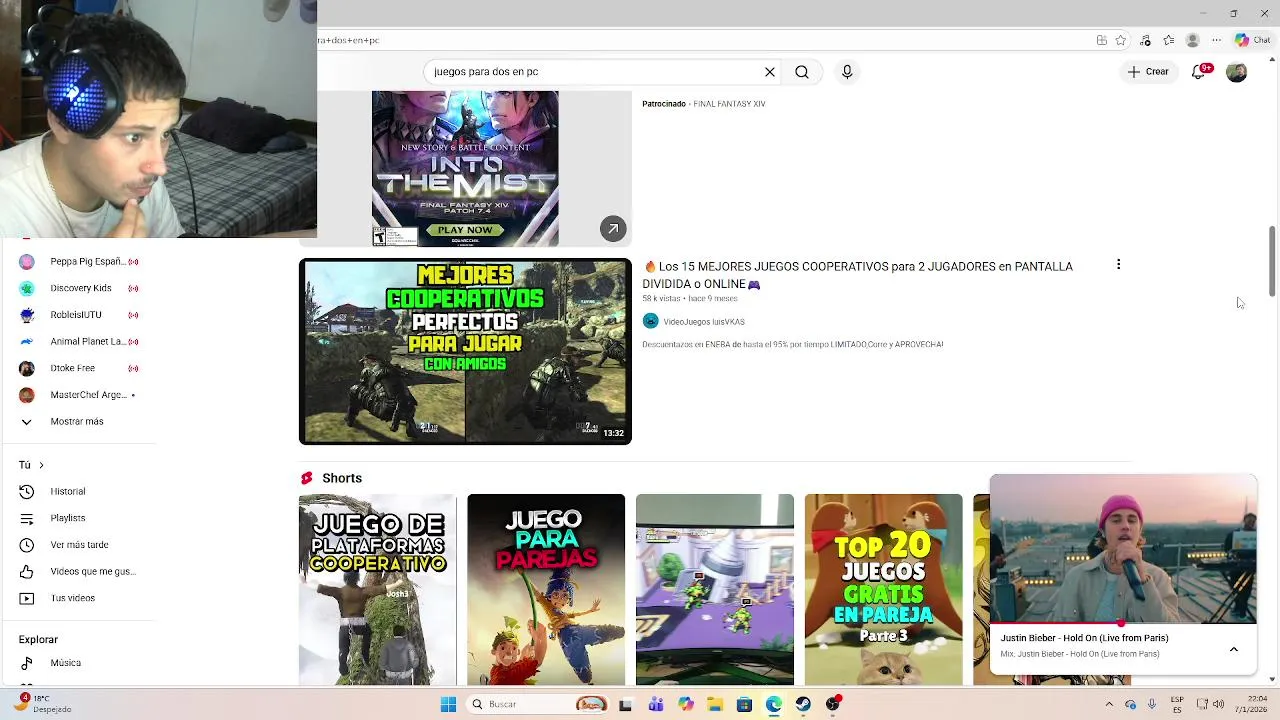Screen dimensions: 1280x720
Task: Clear the YouTube search text with the X
Action: [769, 72]
